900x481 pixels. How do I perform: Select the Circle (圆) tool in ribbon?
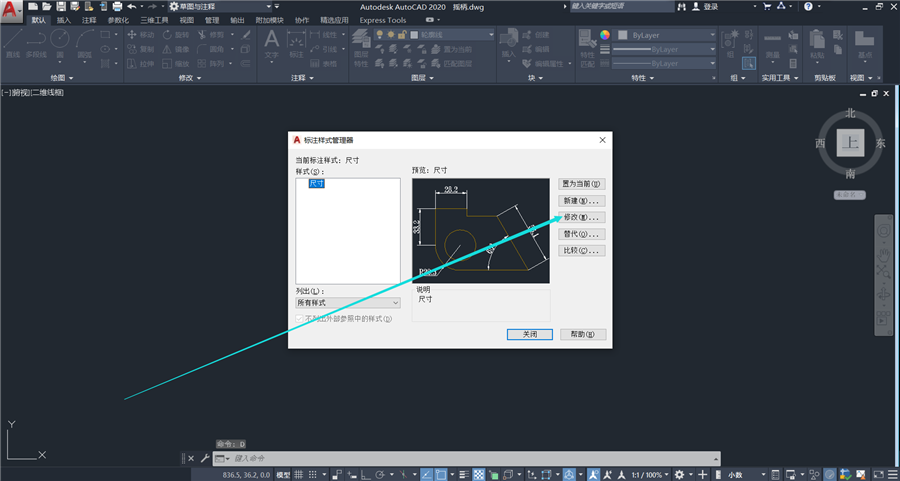tap(60, 44)
